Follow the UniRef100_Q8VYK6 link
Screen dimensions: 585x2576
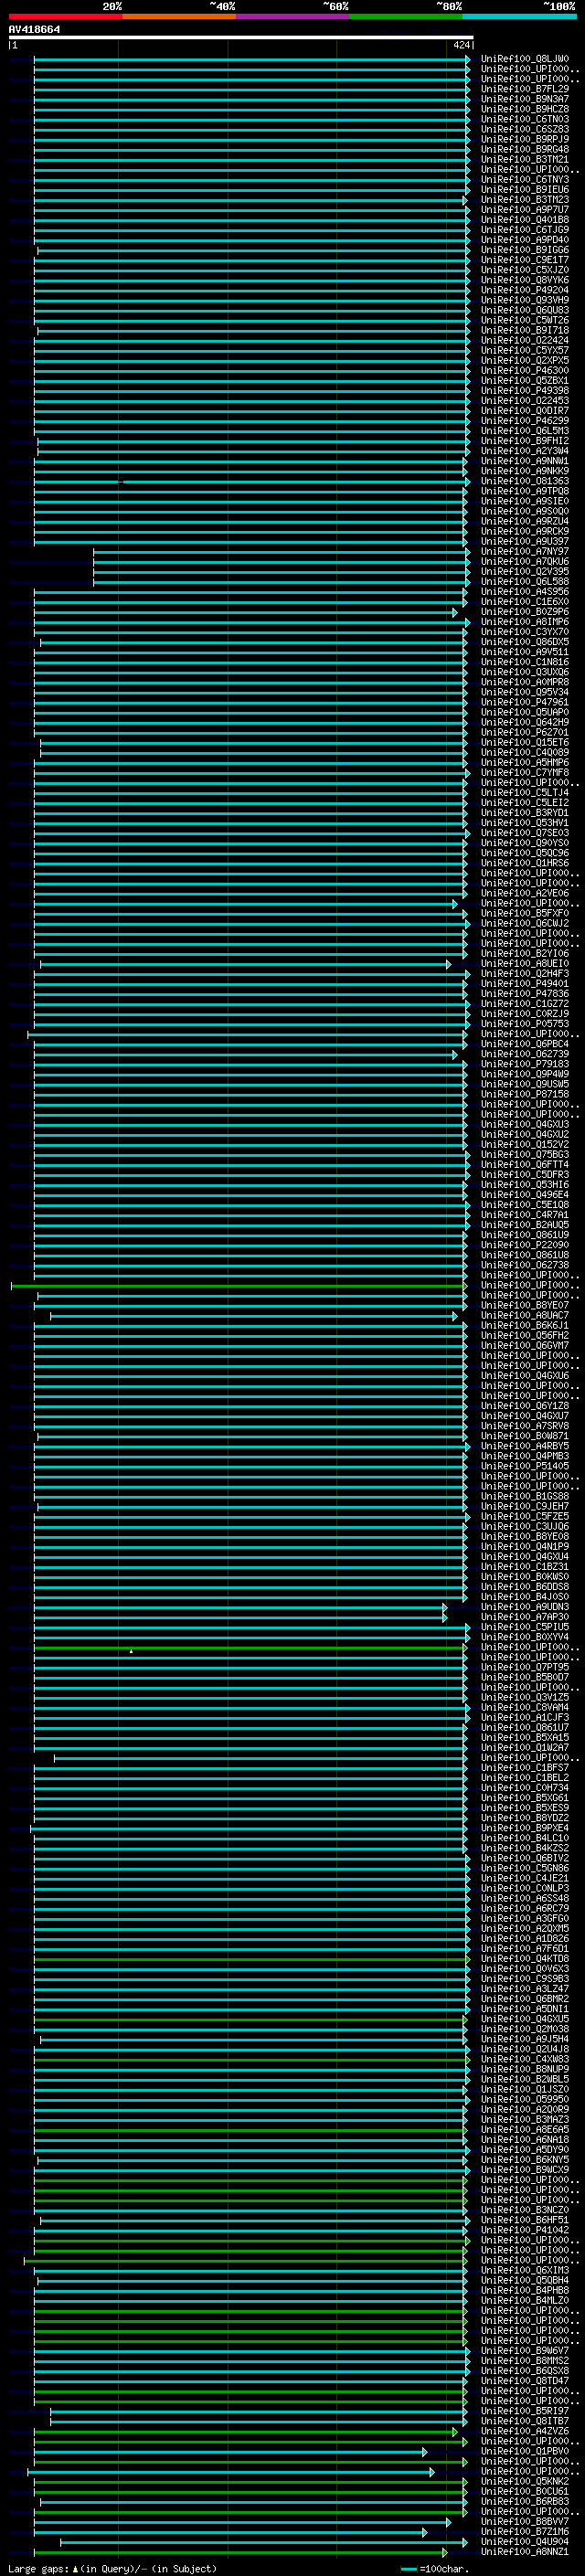[x=525, y=280]
